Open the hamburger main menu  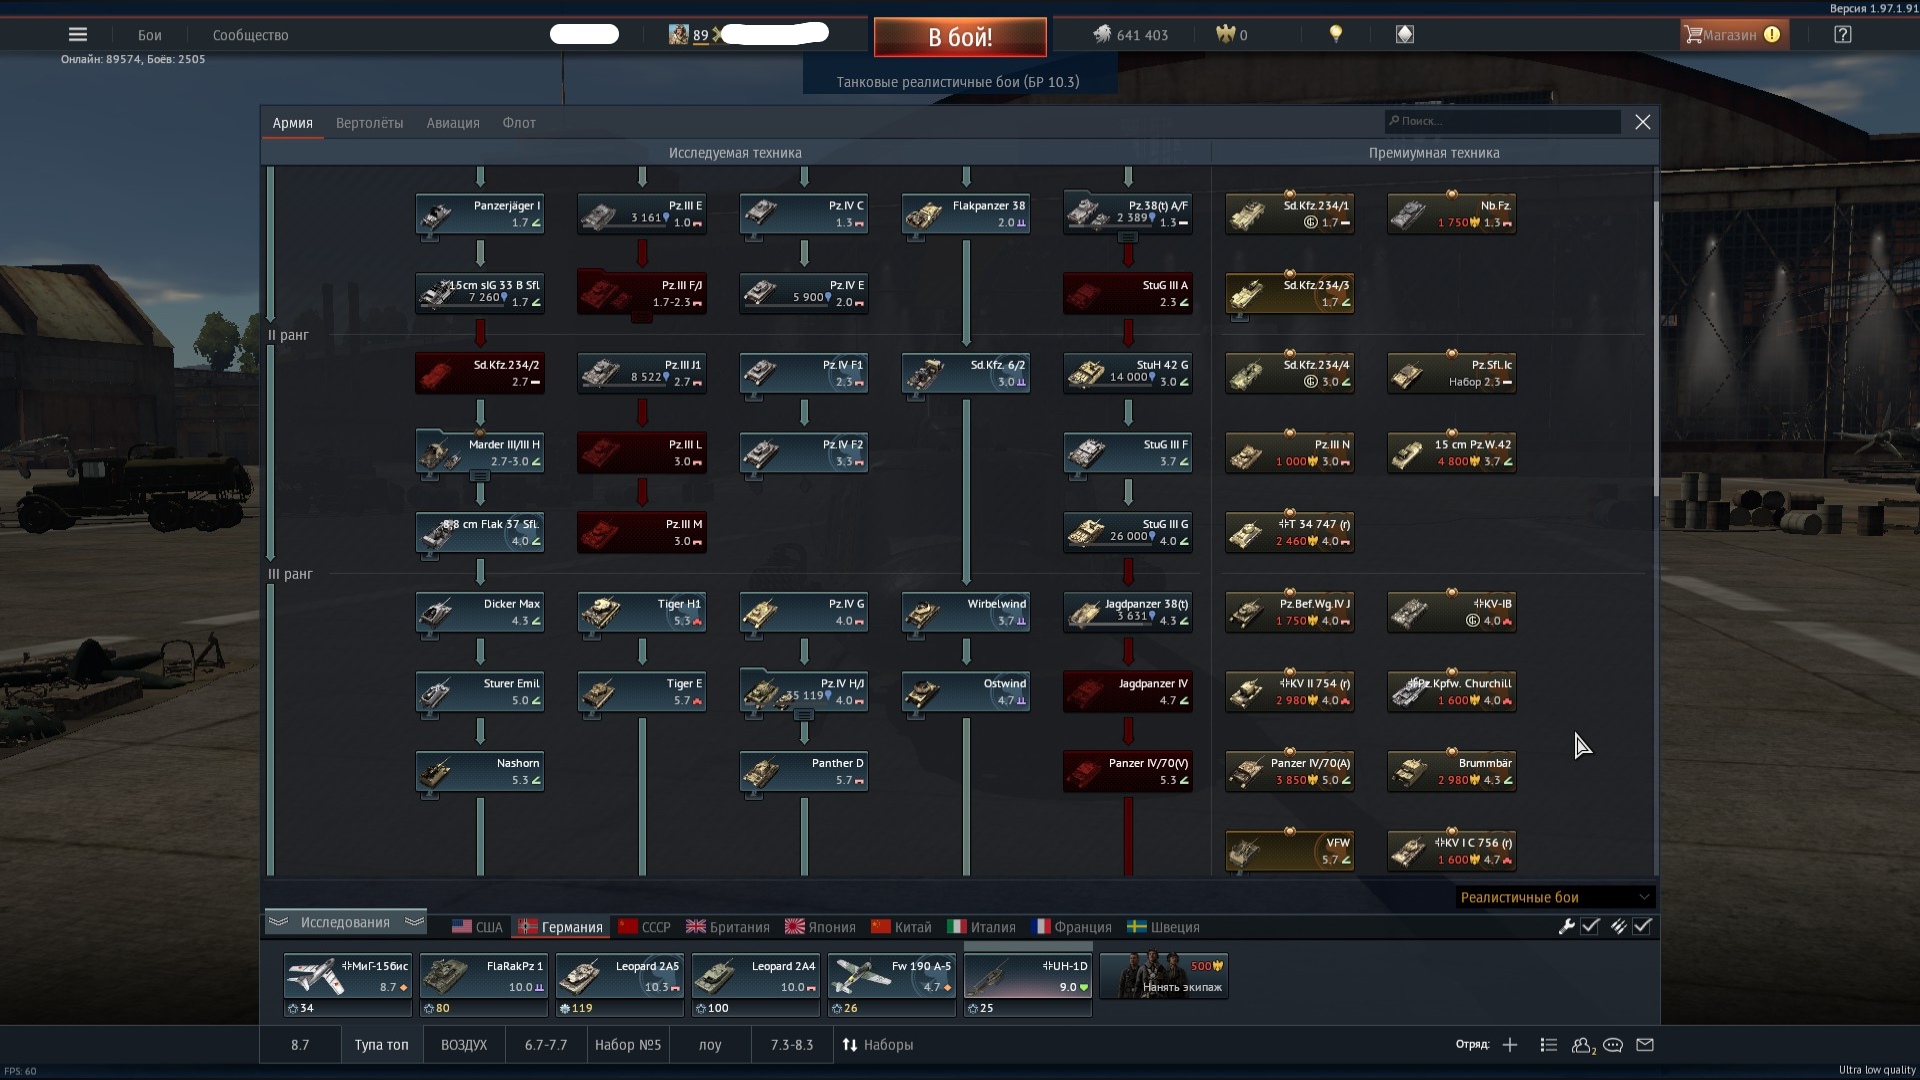(78, 34)
